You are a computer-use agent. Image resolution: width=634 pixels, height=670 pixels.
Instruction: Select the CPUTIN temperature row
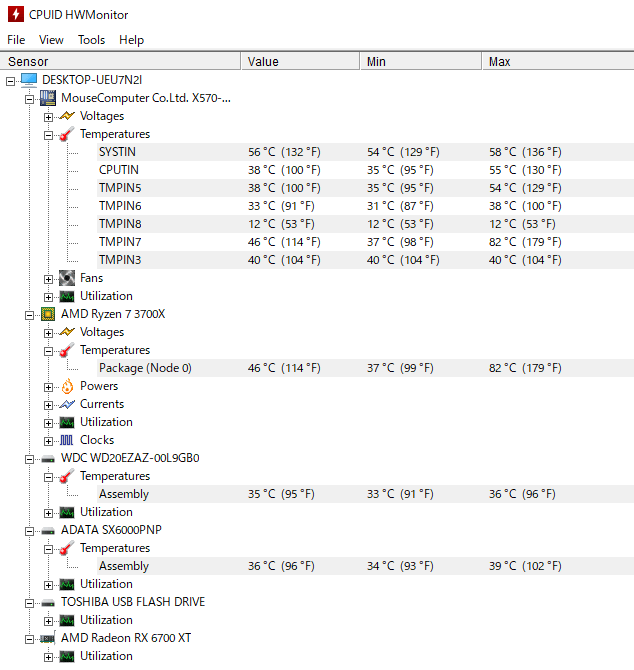(x=365, y=170)
